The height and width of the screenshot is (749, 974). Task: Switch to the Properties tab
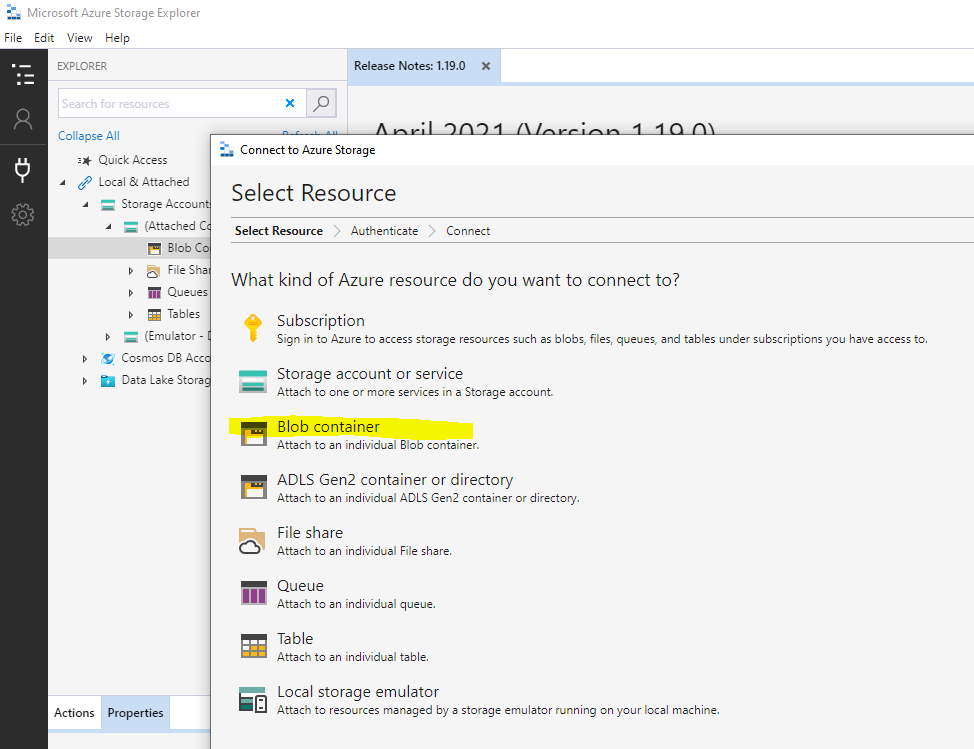pyautogui.click(x=135, y=713)
